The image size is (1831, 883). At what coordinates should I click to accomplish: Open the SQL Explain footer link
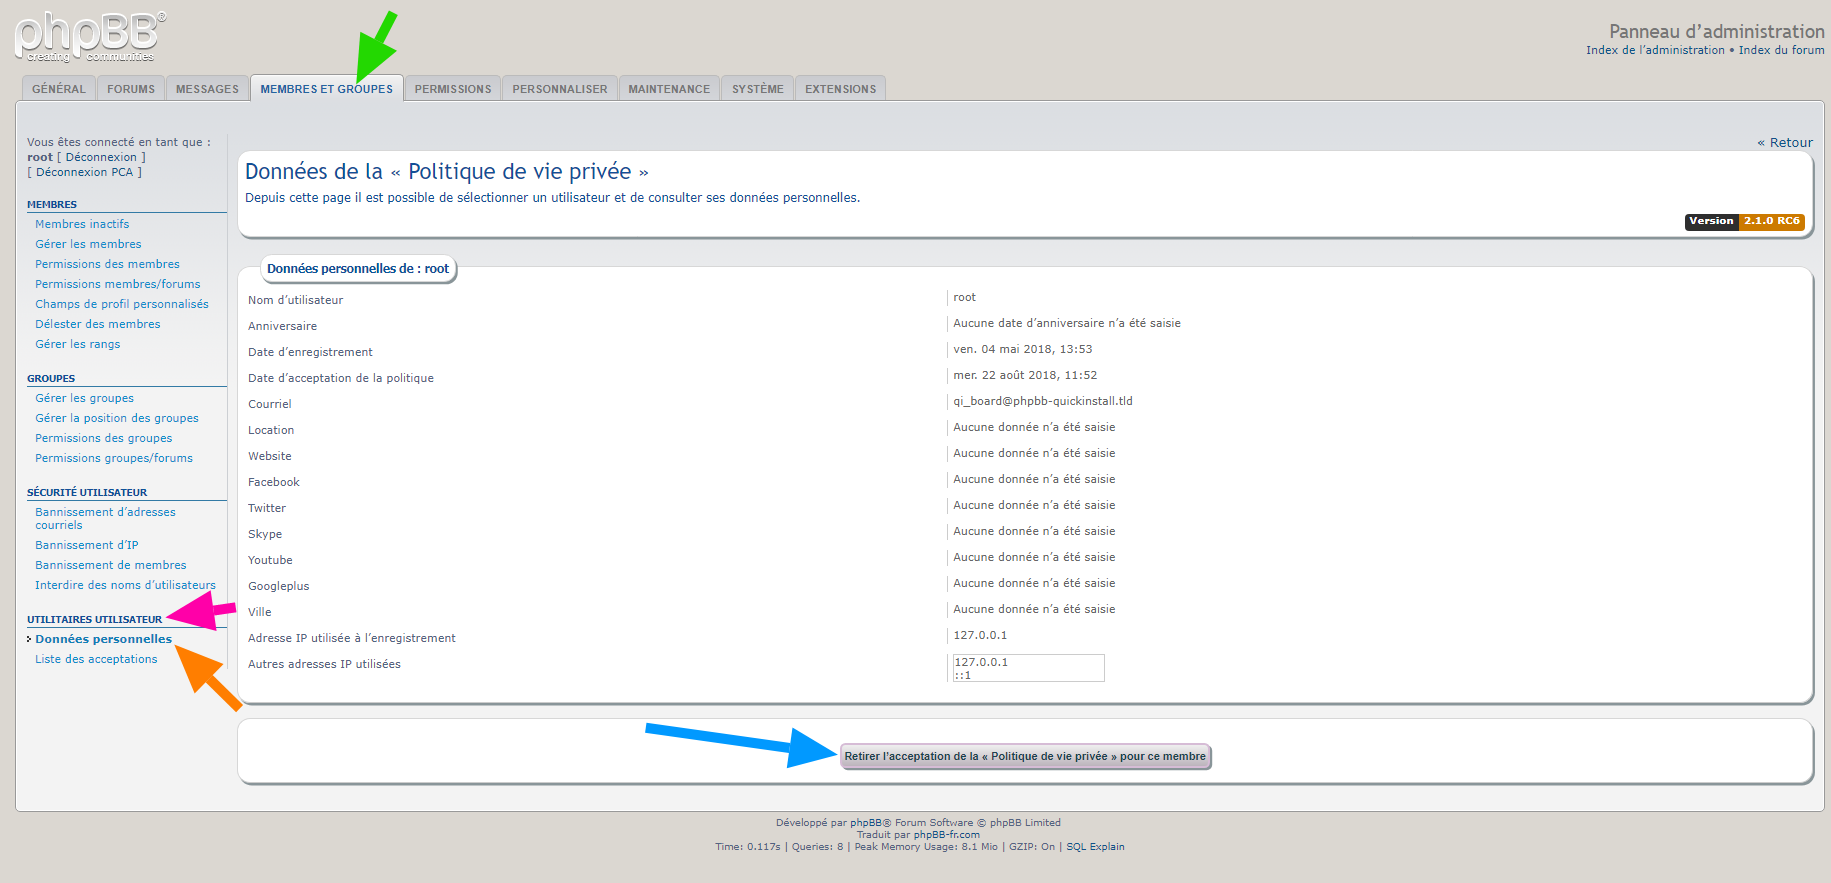point(1095,847)
